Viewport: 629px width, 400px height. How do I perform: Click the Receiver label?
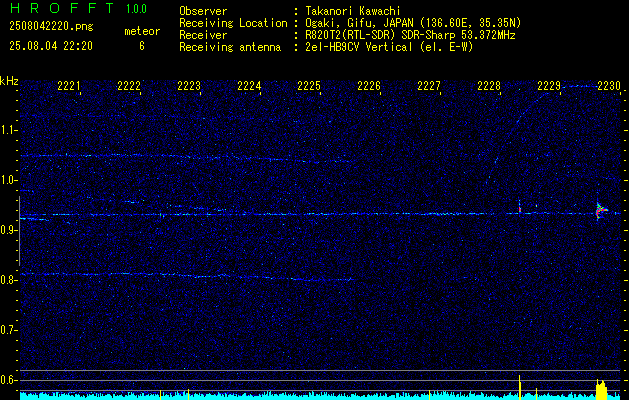[203, 35]
